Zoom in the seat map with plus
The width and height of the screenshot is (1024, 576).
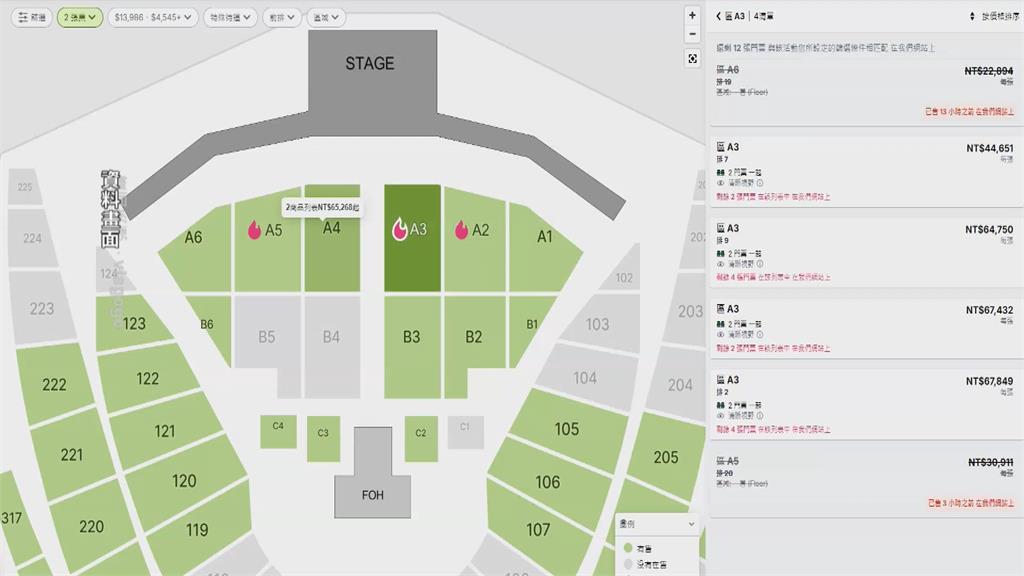(692, 16)
